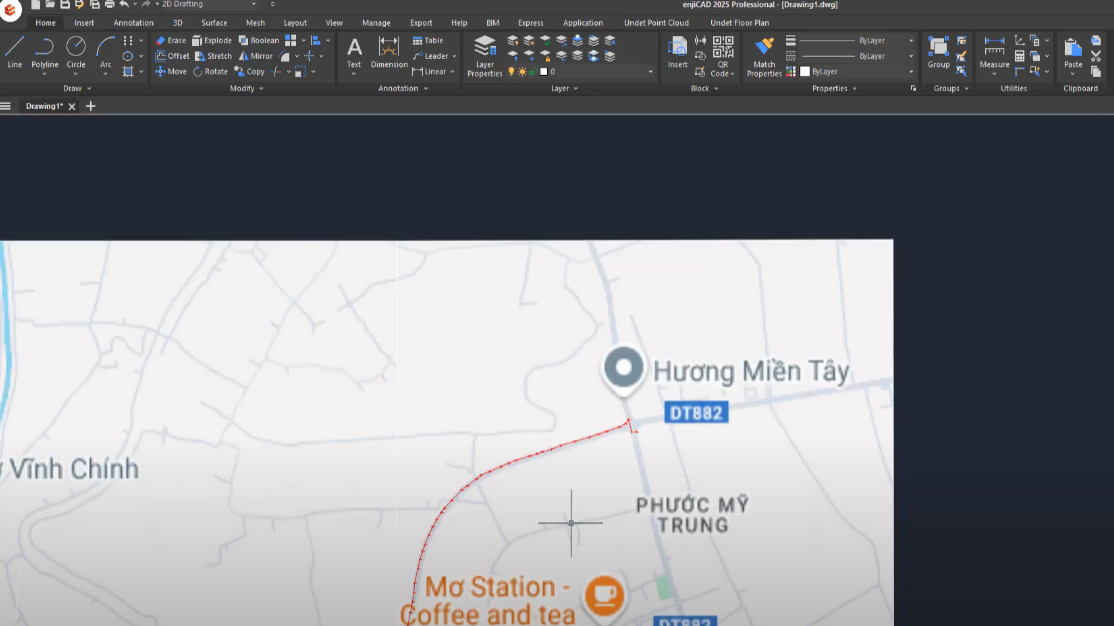
Task: Select the Drawing1 document tab
Action: (44, 106)
